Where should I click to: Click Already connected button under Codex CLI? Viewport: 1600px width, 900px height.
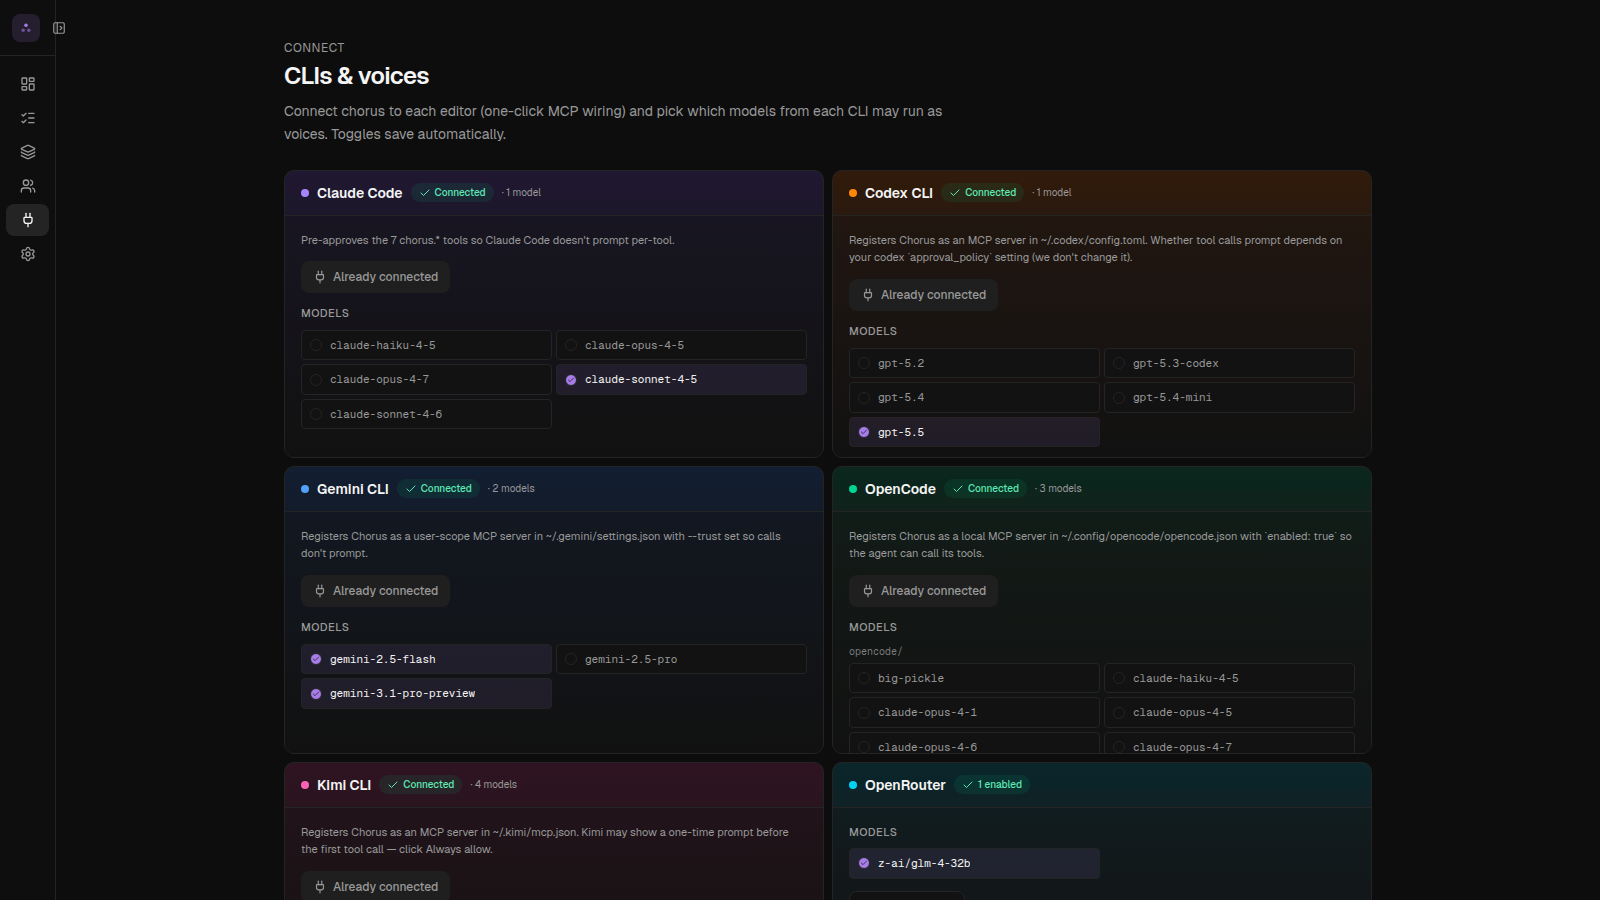923,295
